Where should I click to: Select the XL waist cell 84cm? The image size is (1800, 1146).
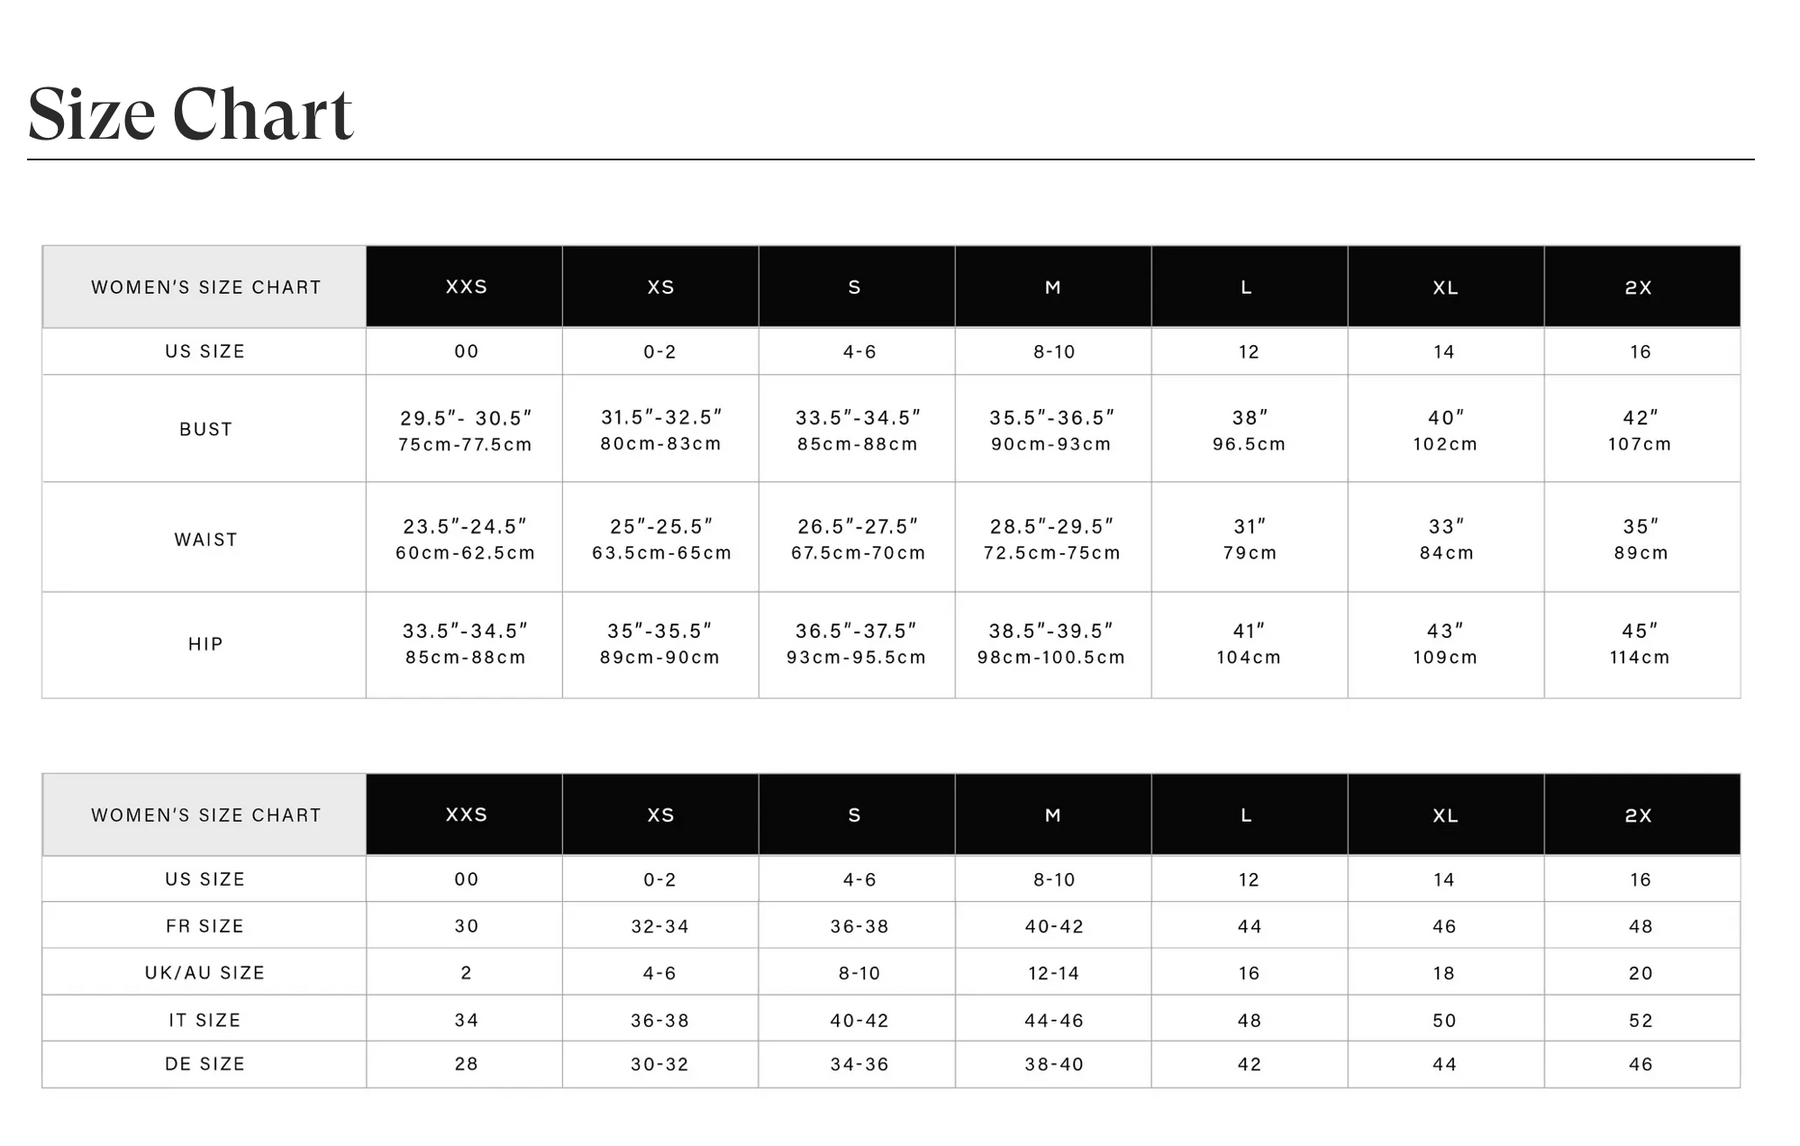coord(1446,539)
